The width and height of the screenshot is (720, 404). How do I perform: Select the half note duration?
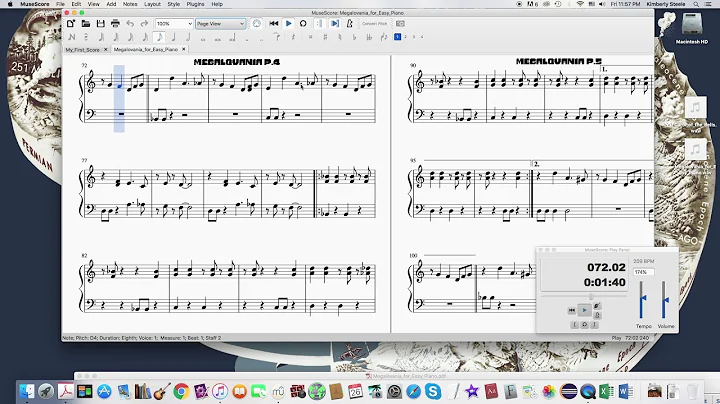[x=188, y=37]
